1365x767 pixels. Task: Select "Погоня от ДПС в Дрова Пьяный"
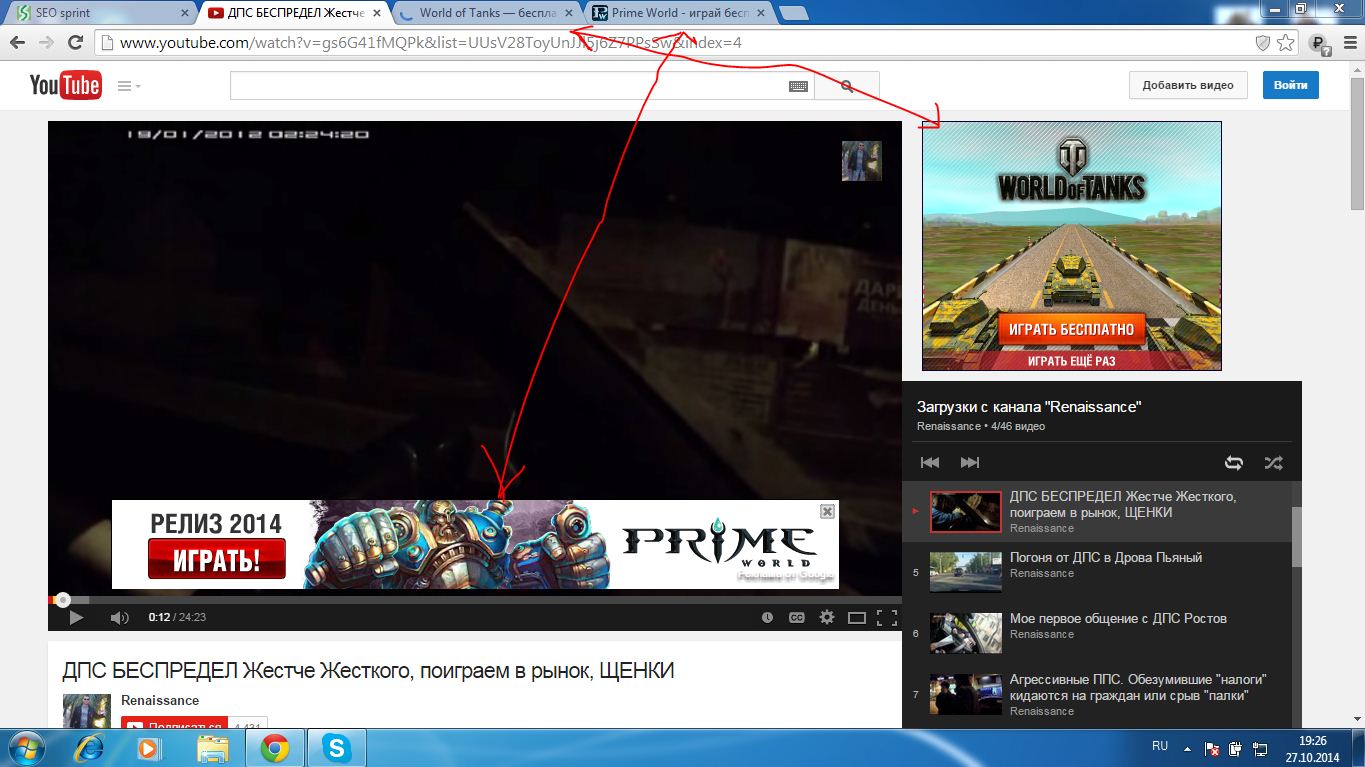coord(1106,558)
